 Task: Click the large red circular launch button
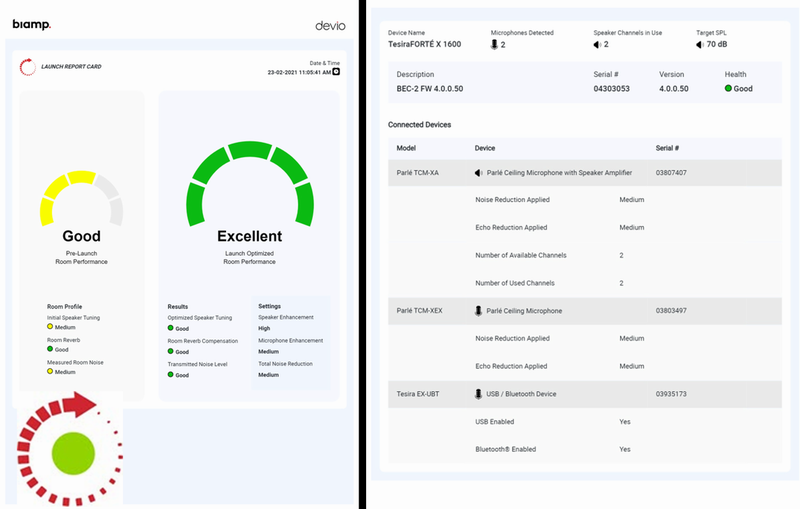coord(70,449)
